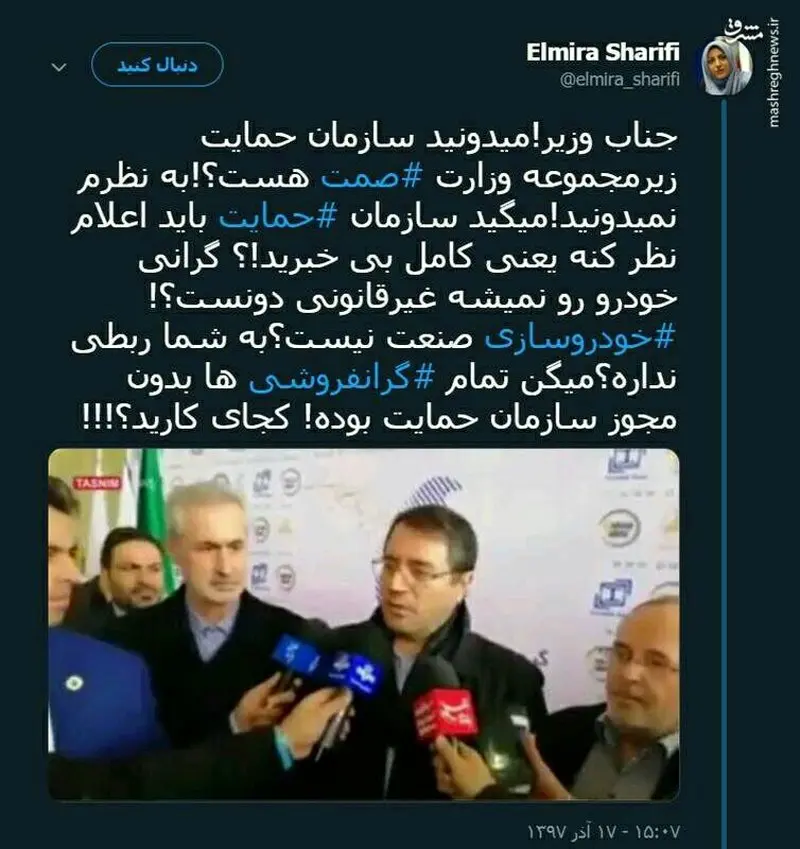800x849 pixels.
Task: Open the #حمایت hashtag
Action: coord(279,218)
